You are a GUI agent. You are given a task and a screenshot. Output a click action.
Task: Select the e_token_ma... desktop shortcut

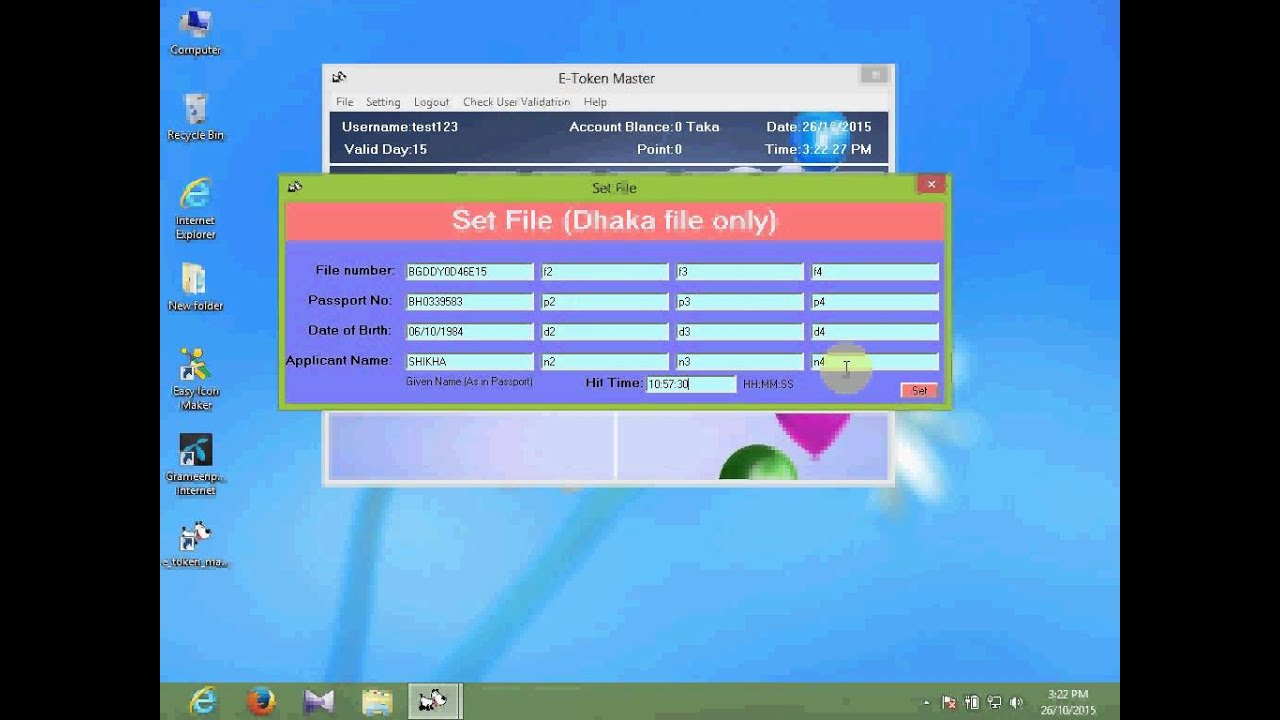(x=195, y=544)
